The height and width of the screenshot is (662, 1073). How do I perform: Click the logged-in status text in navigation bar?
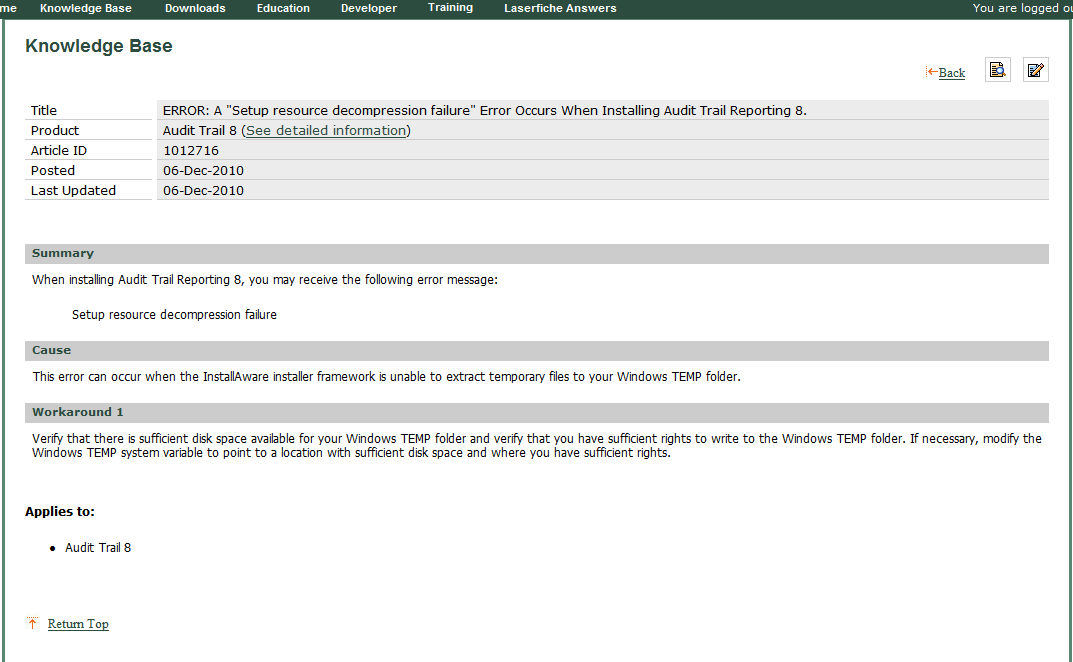1022,8
